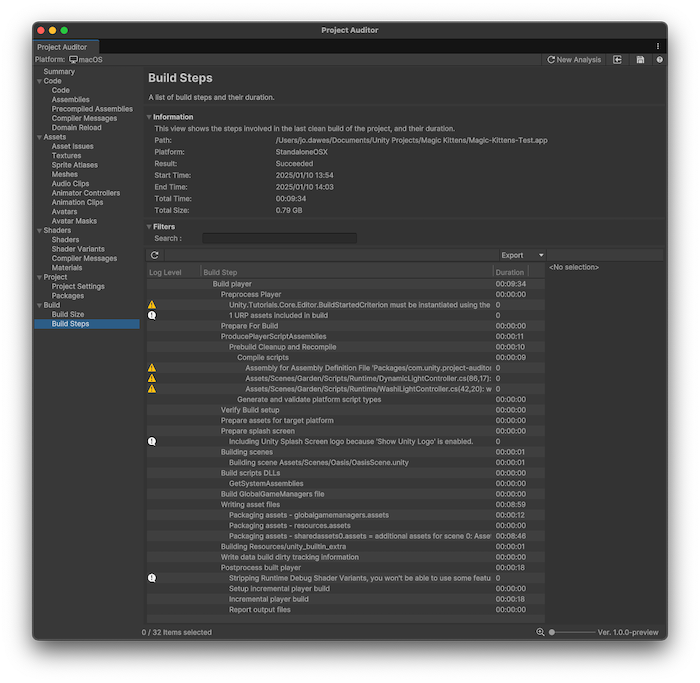Click the New Analysis button
The image size is (700, 683).
(574, 60)
